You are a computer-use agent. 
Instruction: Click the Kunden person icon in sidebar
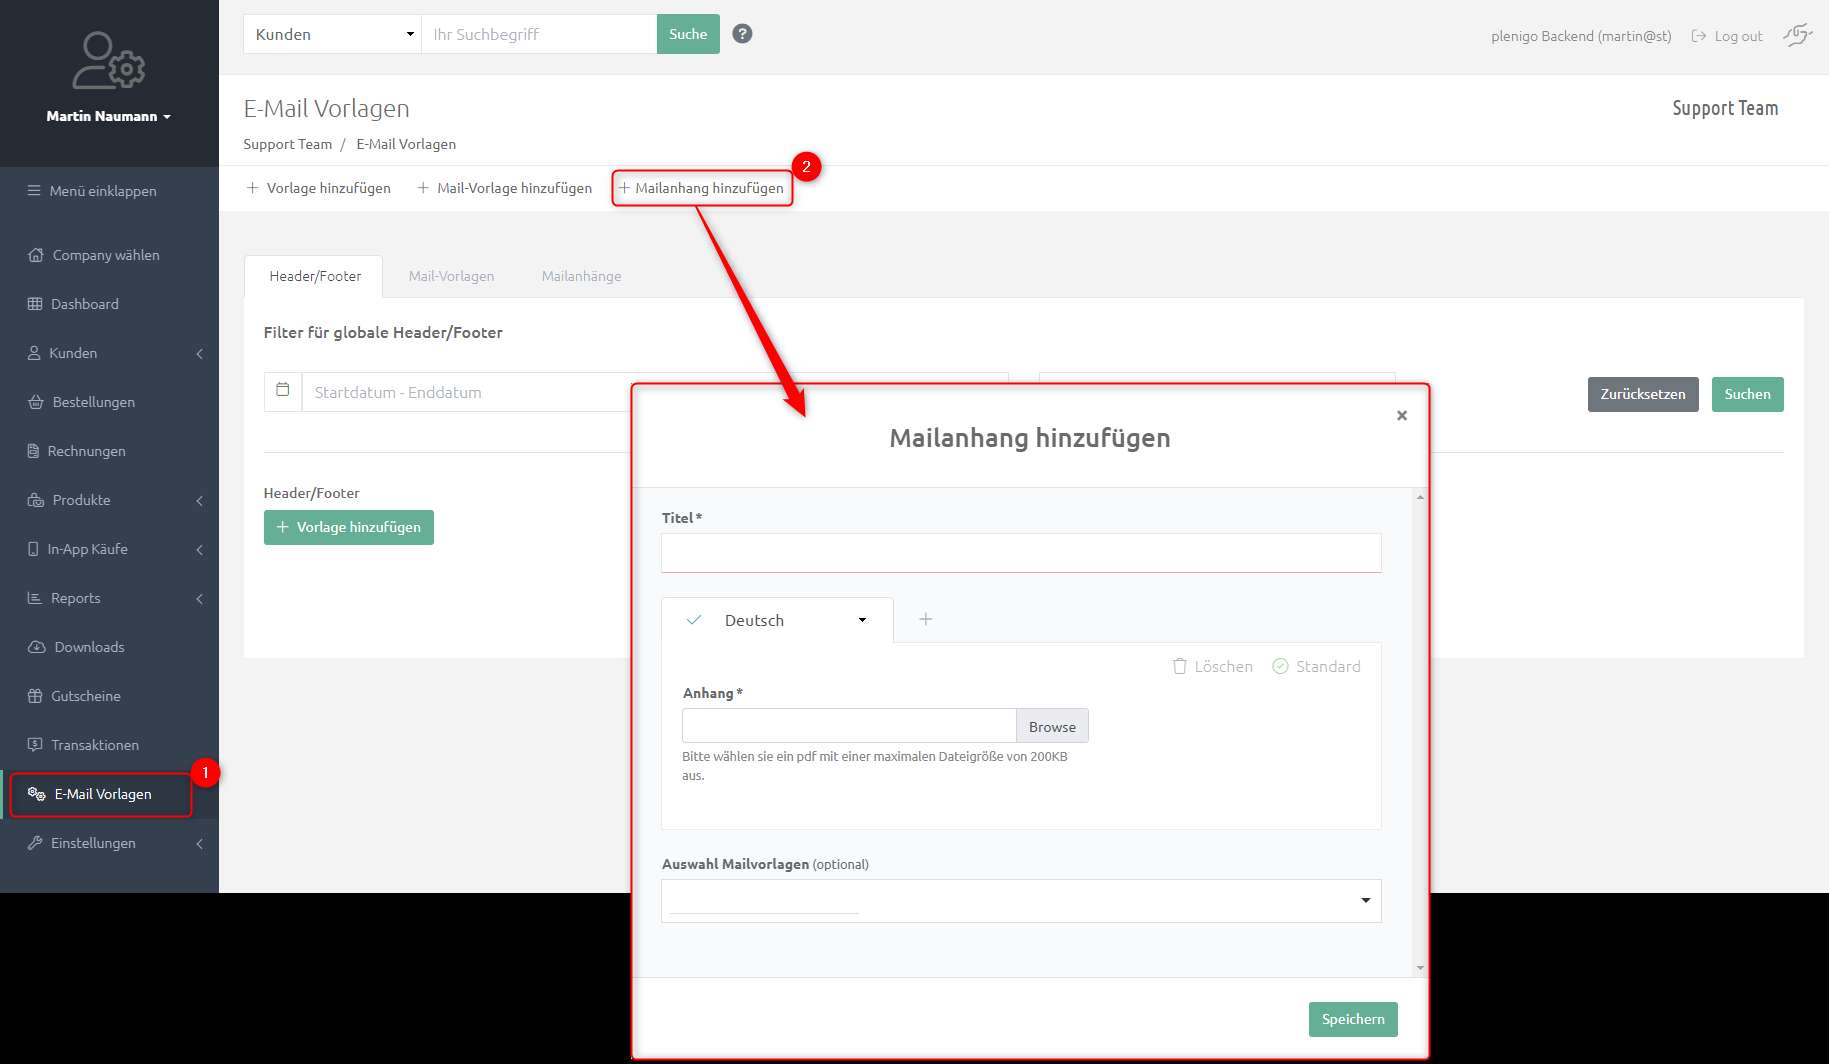34,353
